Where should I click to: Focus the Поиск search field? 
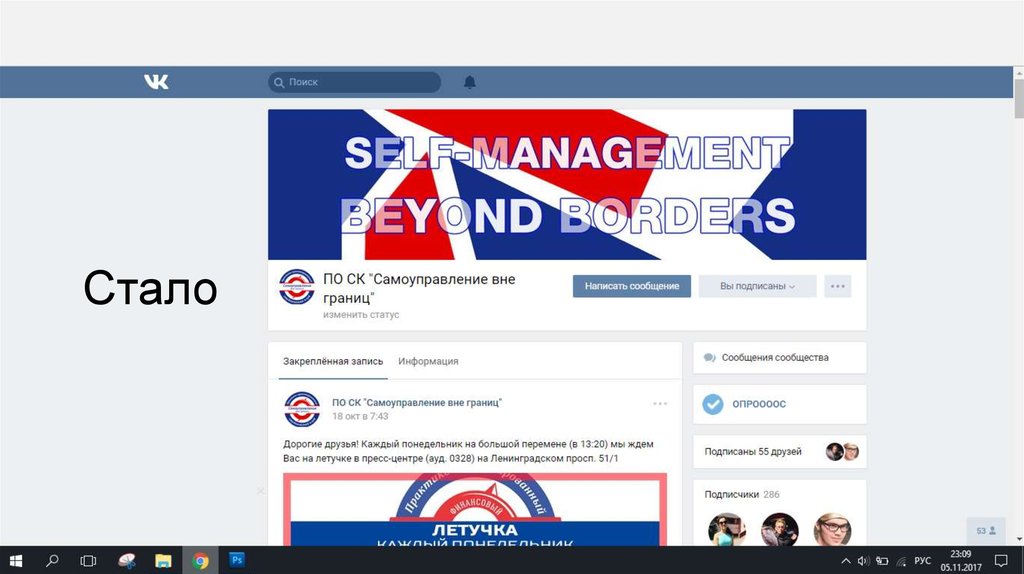click(355, 82)
